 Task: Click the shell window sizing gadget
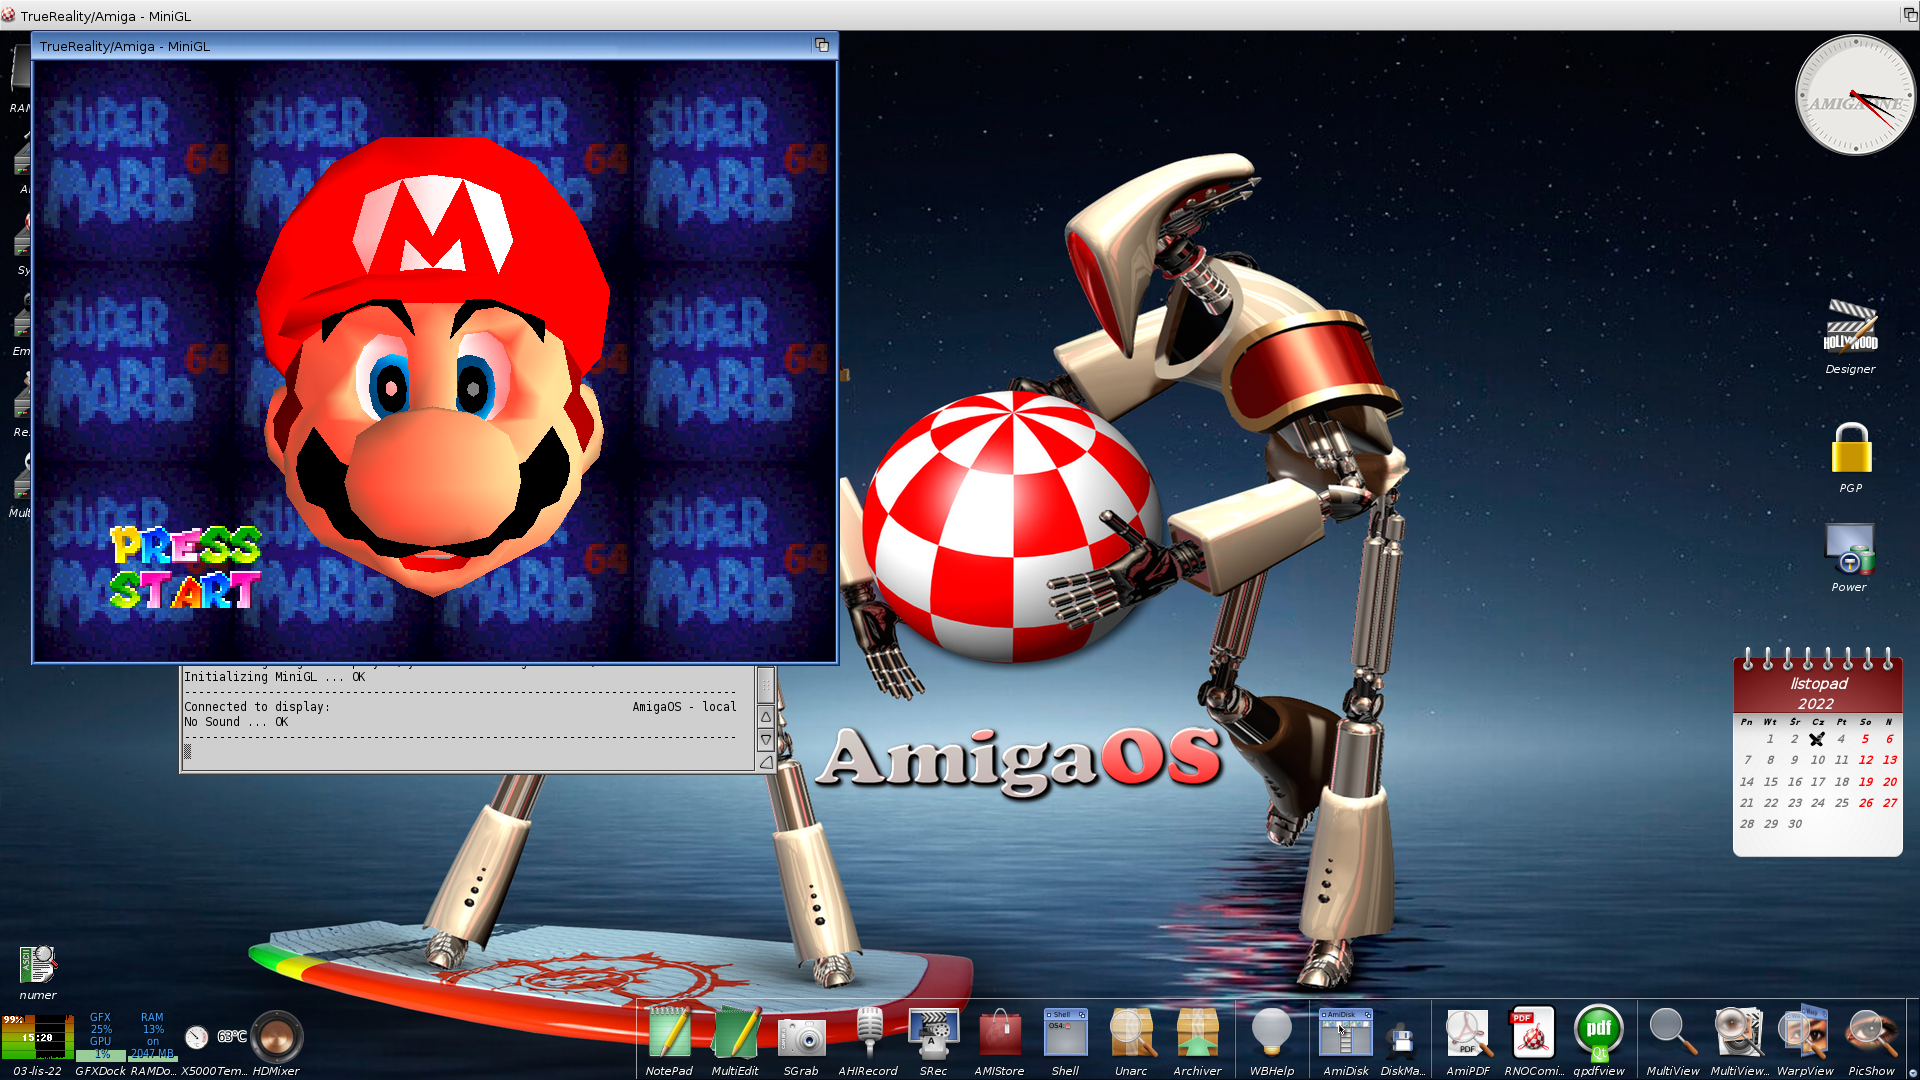(766, 763)
